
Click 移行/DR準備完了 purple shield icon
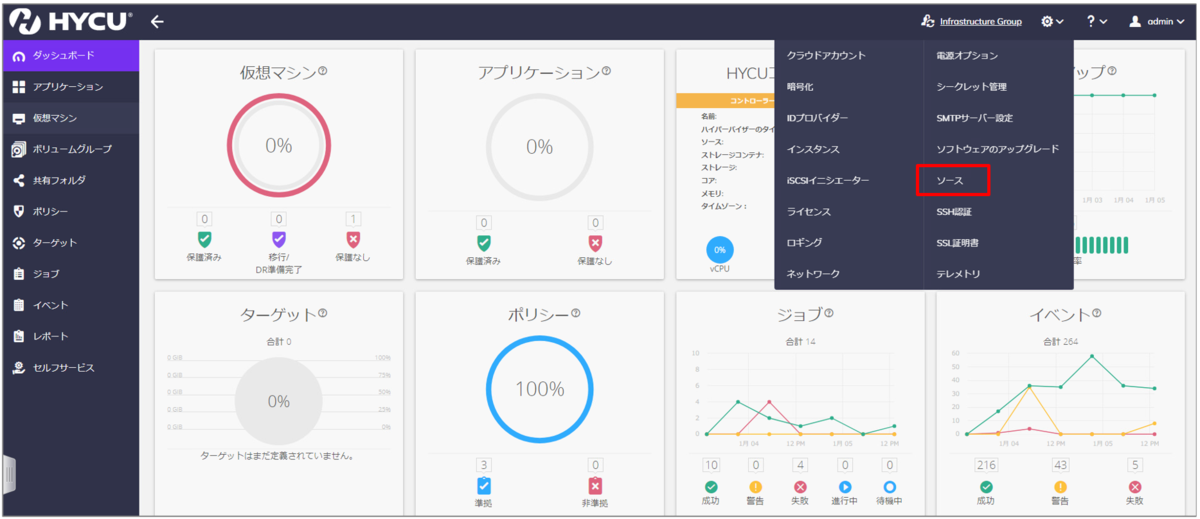279,240
